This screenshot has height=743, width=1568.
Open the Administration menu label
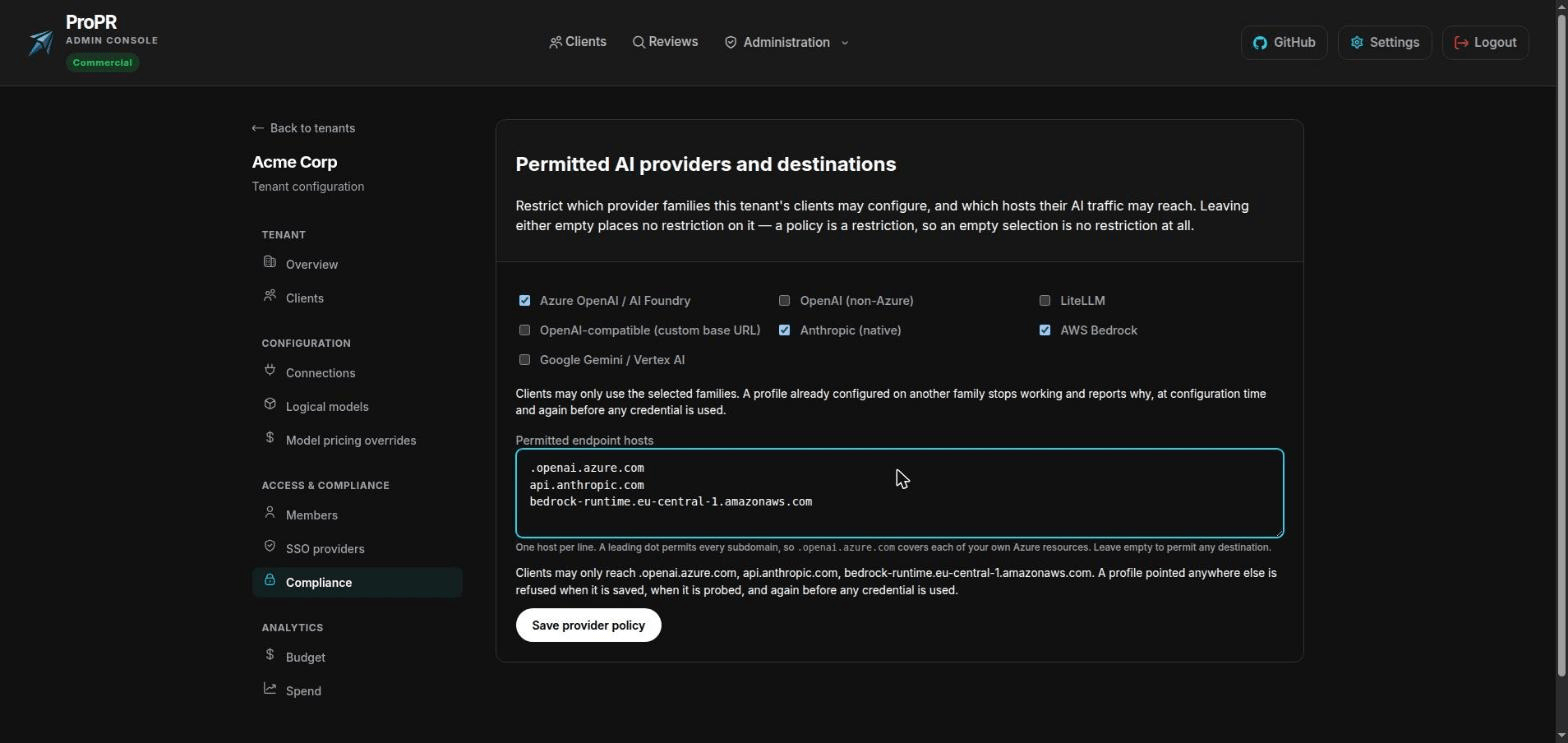786,42
